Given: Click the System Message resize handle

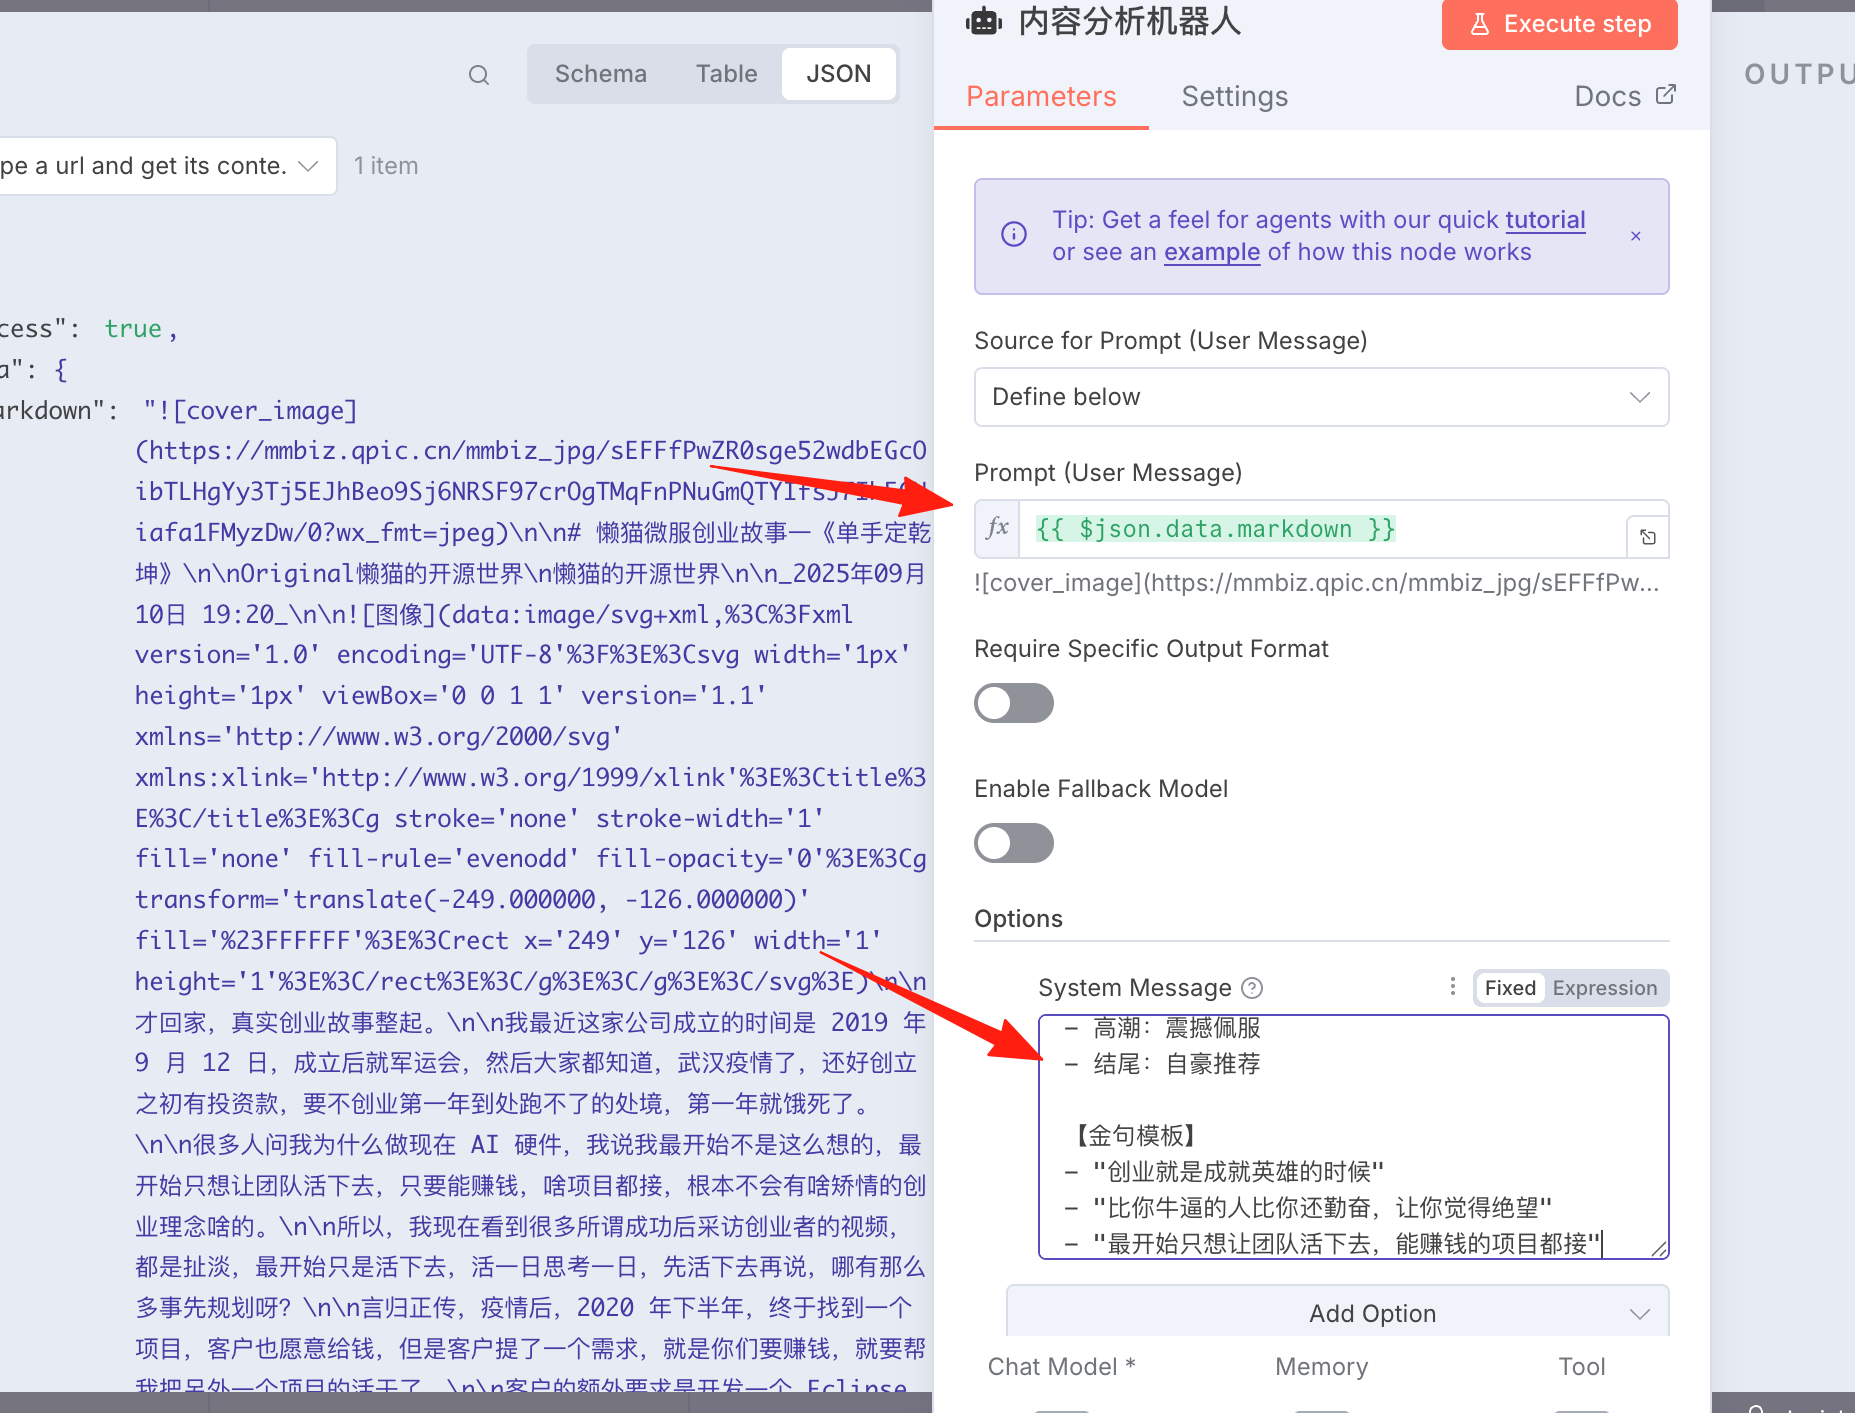Looking at the screenshot, I should pyautogui.click(x=1659, y=1248).
